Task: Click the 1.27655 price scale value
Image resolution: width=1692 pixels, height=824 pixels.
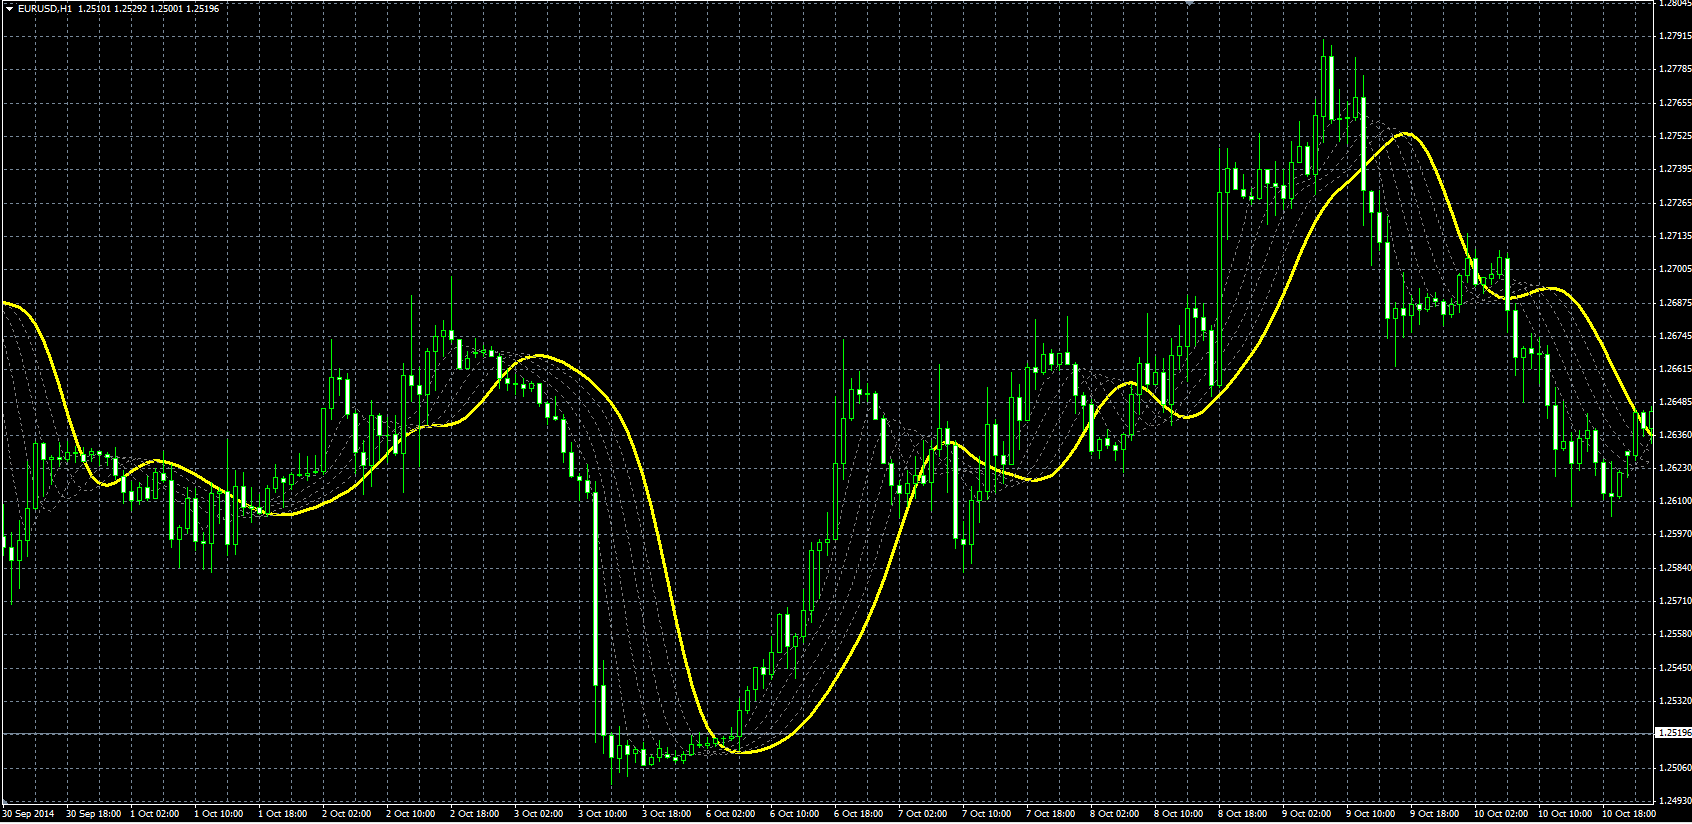Action: coord(1674,102)
